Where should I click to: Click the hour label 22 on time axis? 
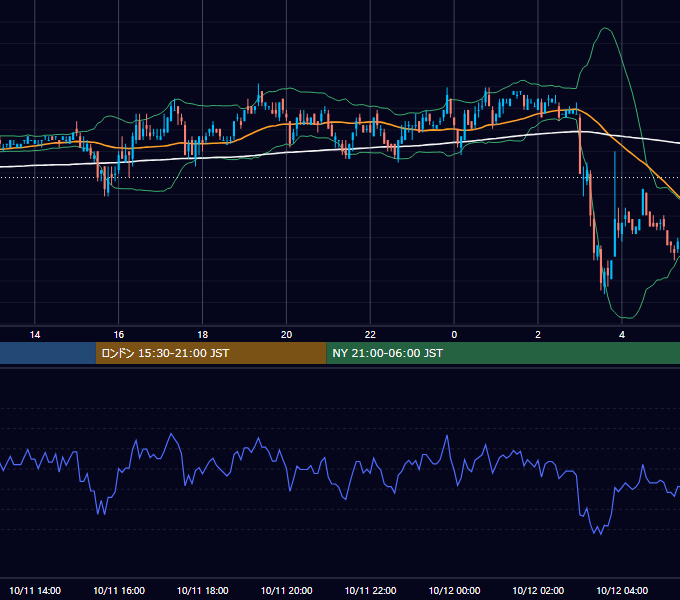(x=370, y=335)
